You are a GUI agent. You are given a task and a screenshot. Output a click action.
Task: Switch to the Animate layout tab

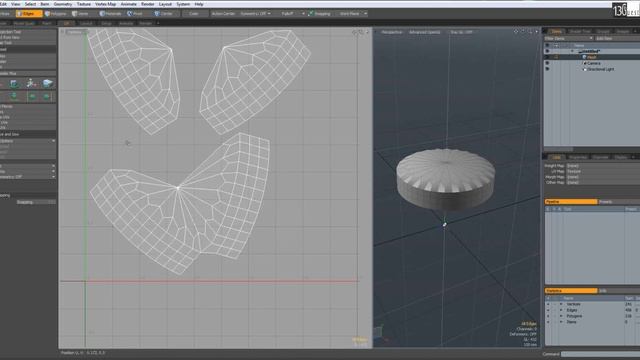pos(126,23)
